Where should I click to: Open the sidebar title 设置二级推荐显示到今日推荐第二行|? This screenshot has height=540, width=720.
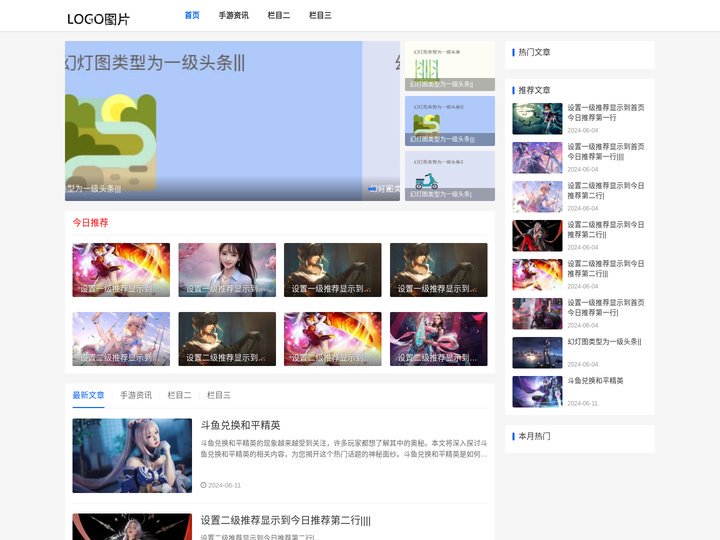606,191
